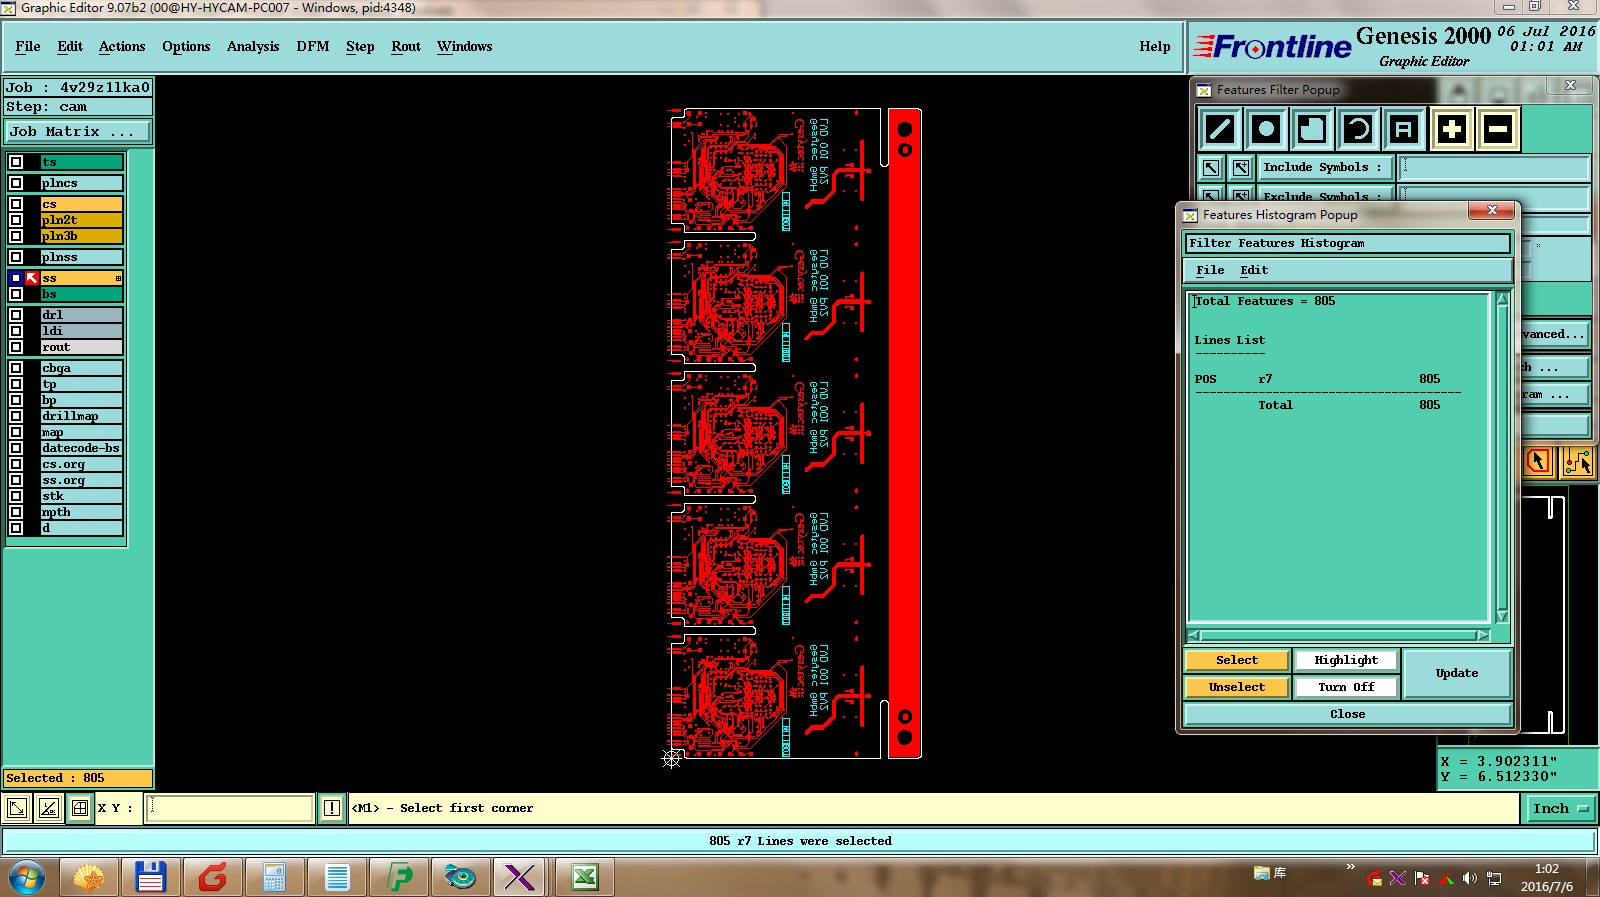Click right arrow of histogram horizontal scrollbar
Viewport: 1600px width, 897px height.
1483,636
